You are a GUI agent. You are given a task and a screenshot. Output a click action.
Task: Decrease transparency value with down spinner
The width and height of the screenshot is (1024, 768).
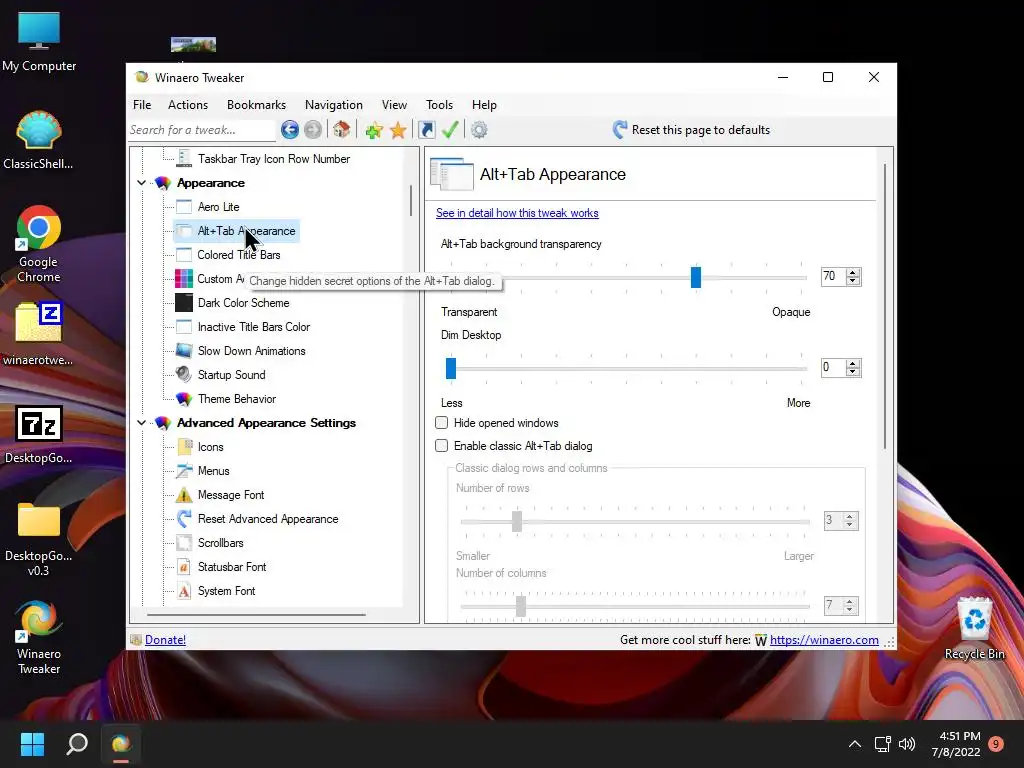point(853,281)
